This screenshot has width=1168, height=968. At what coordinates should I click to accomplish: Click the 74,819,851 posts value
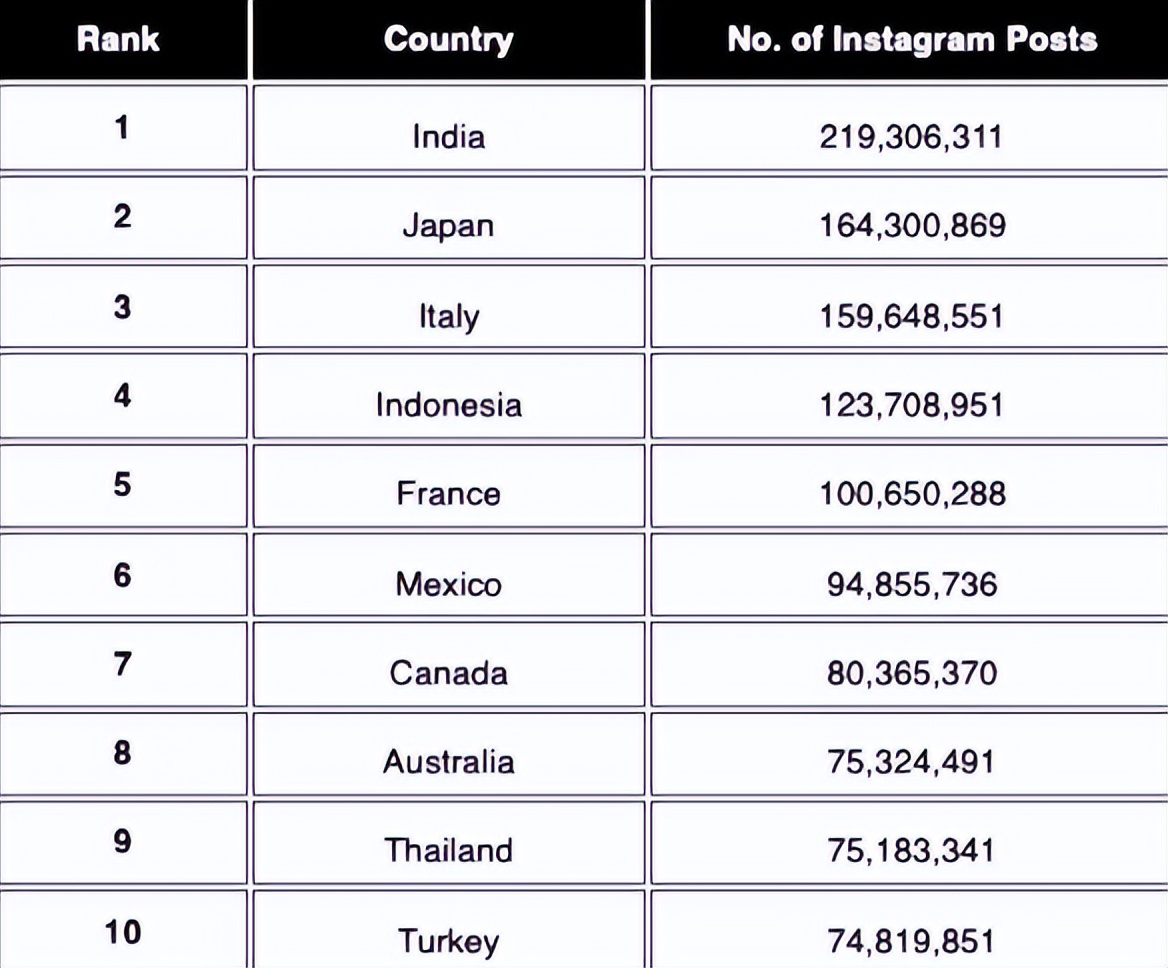click(x=910, y=941)
